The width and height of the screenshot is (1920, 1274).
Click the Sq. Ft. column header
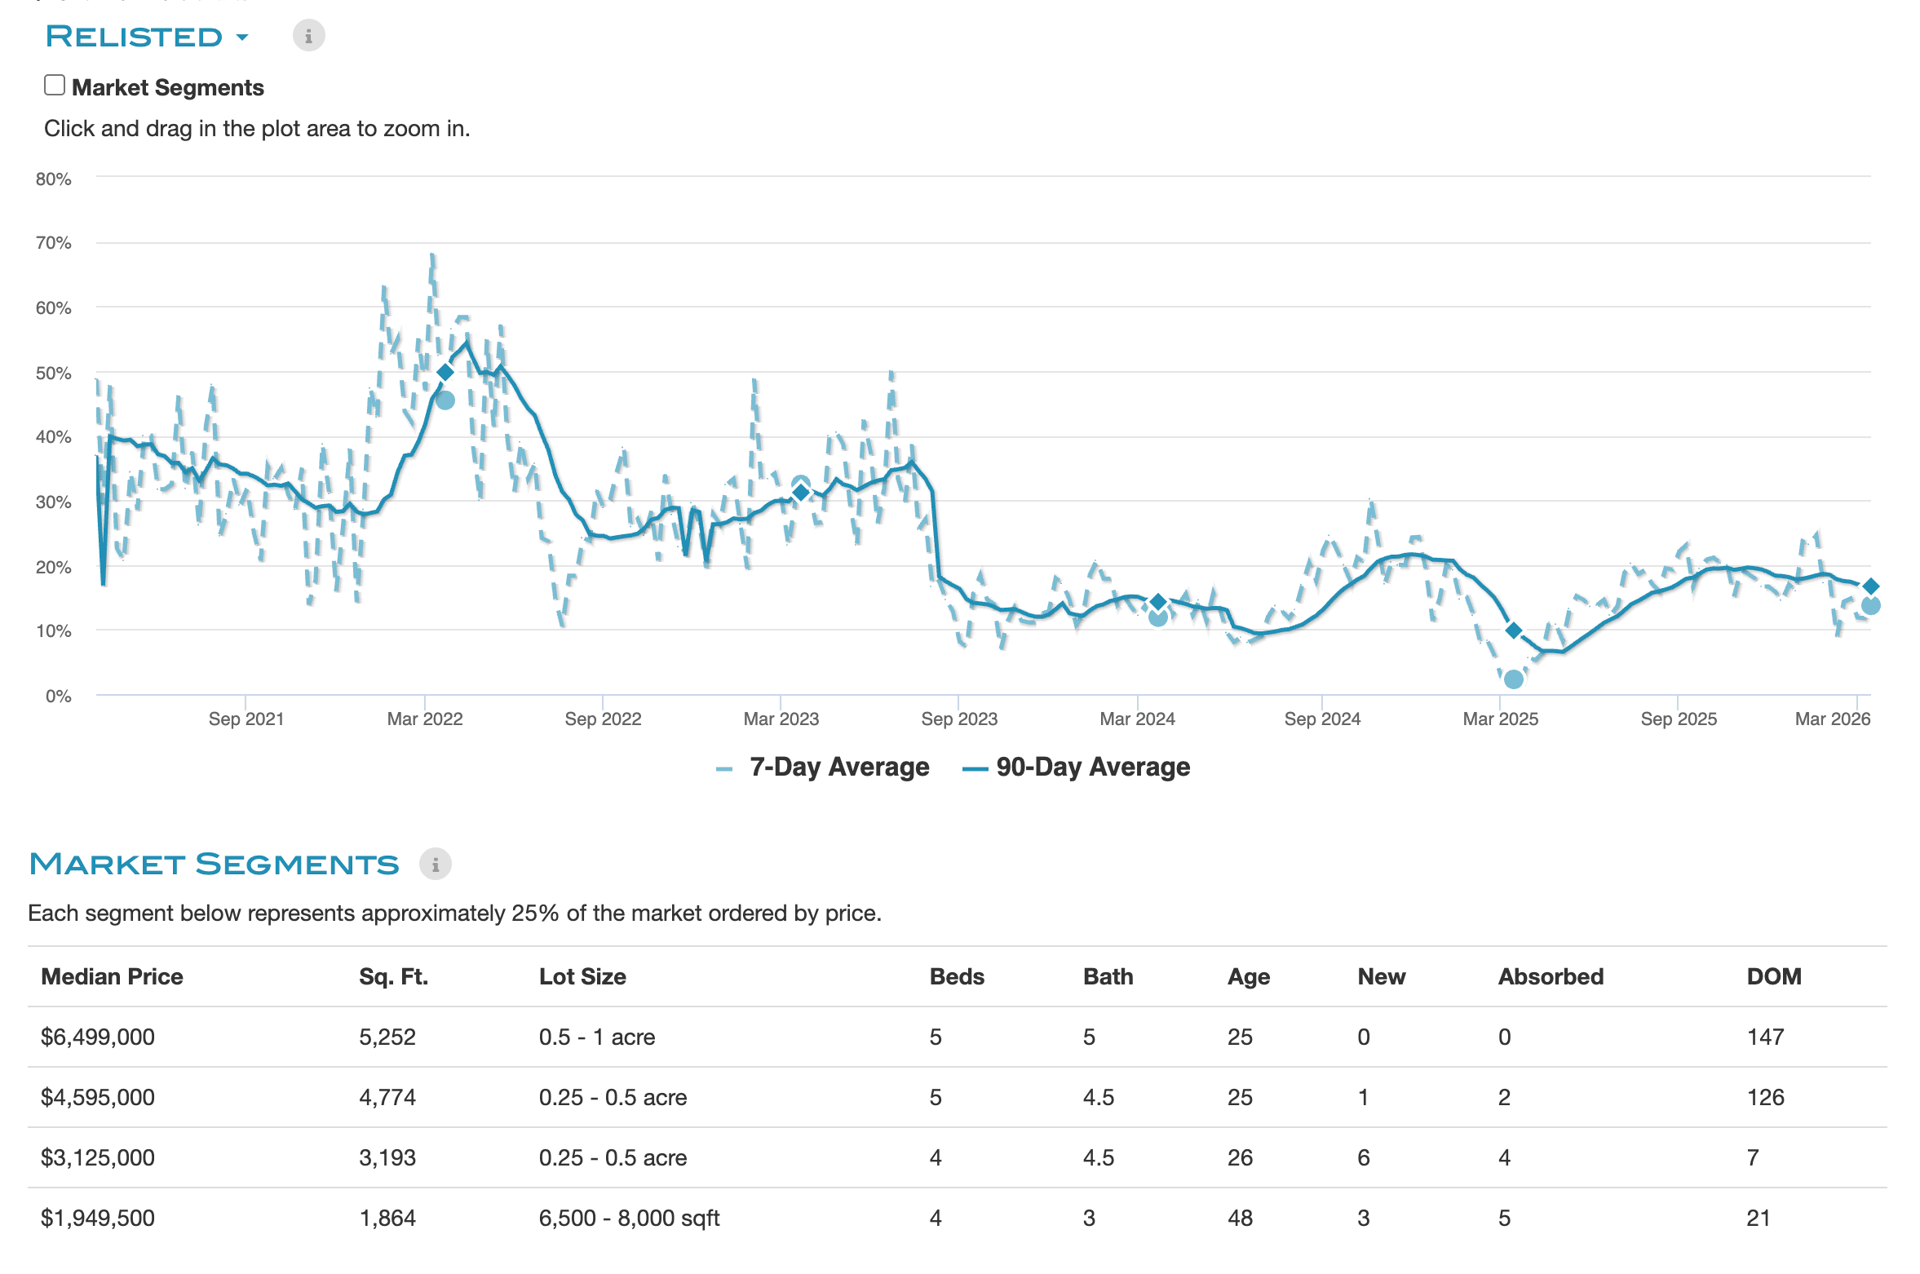(x=393, y=977)
